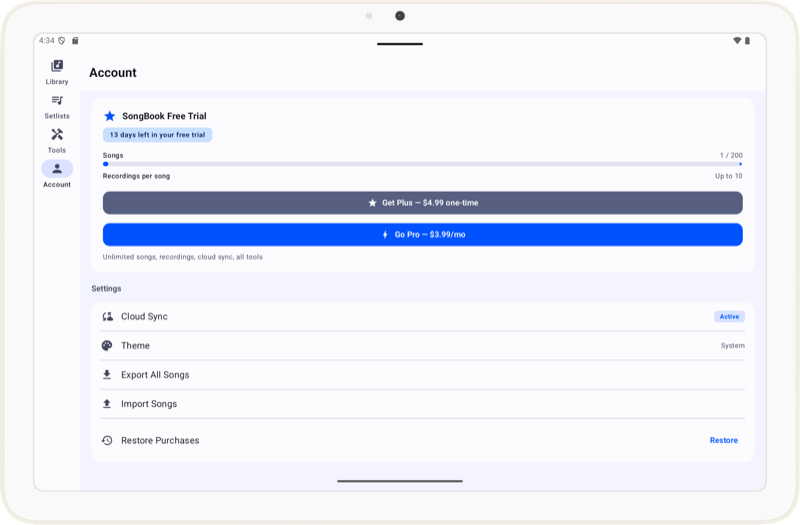Tap the Setlists label in the side rail
The image size is (800, 525).
click(x=57, y=116)
